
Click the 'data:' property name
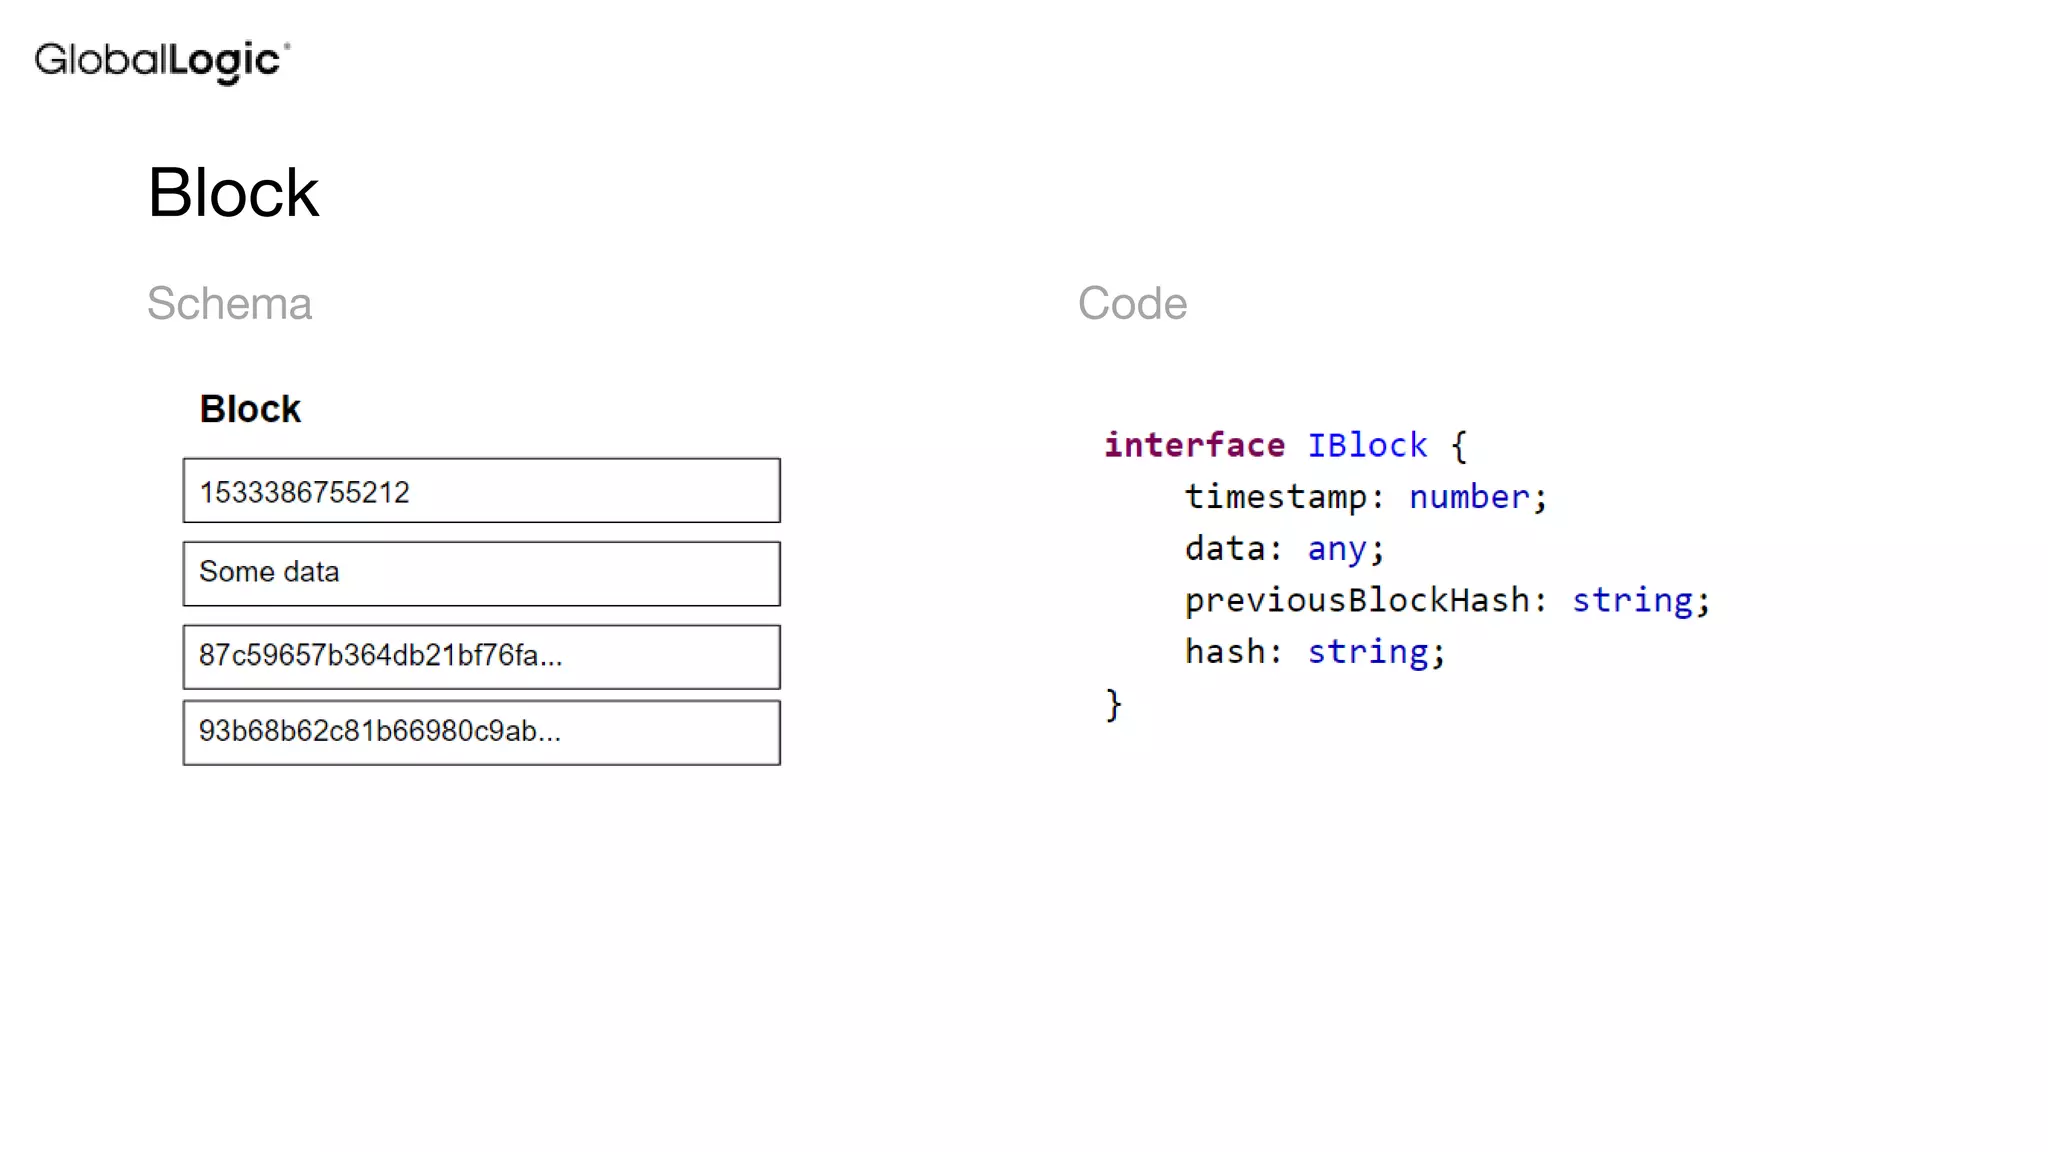(1234, 549)
